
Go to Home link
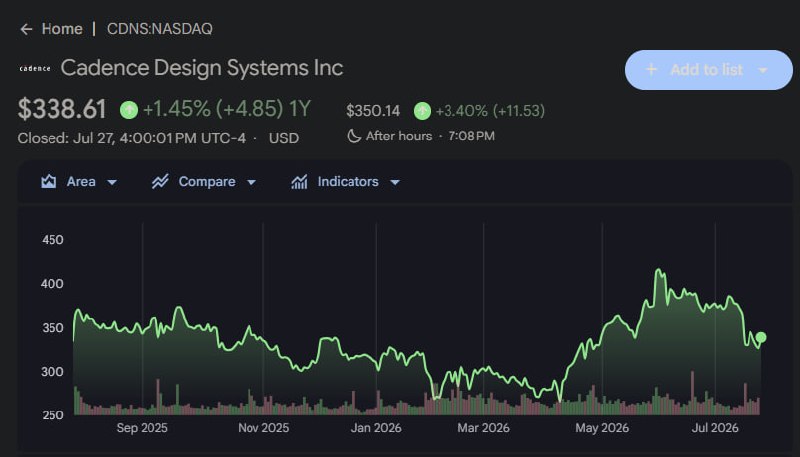(x=62, y=29)
